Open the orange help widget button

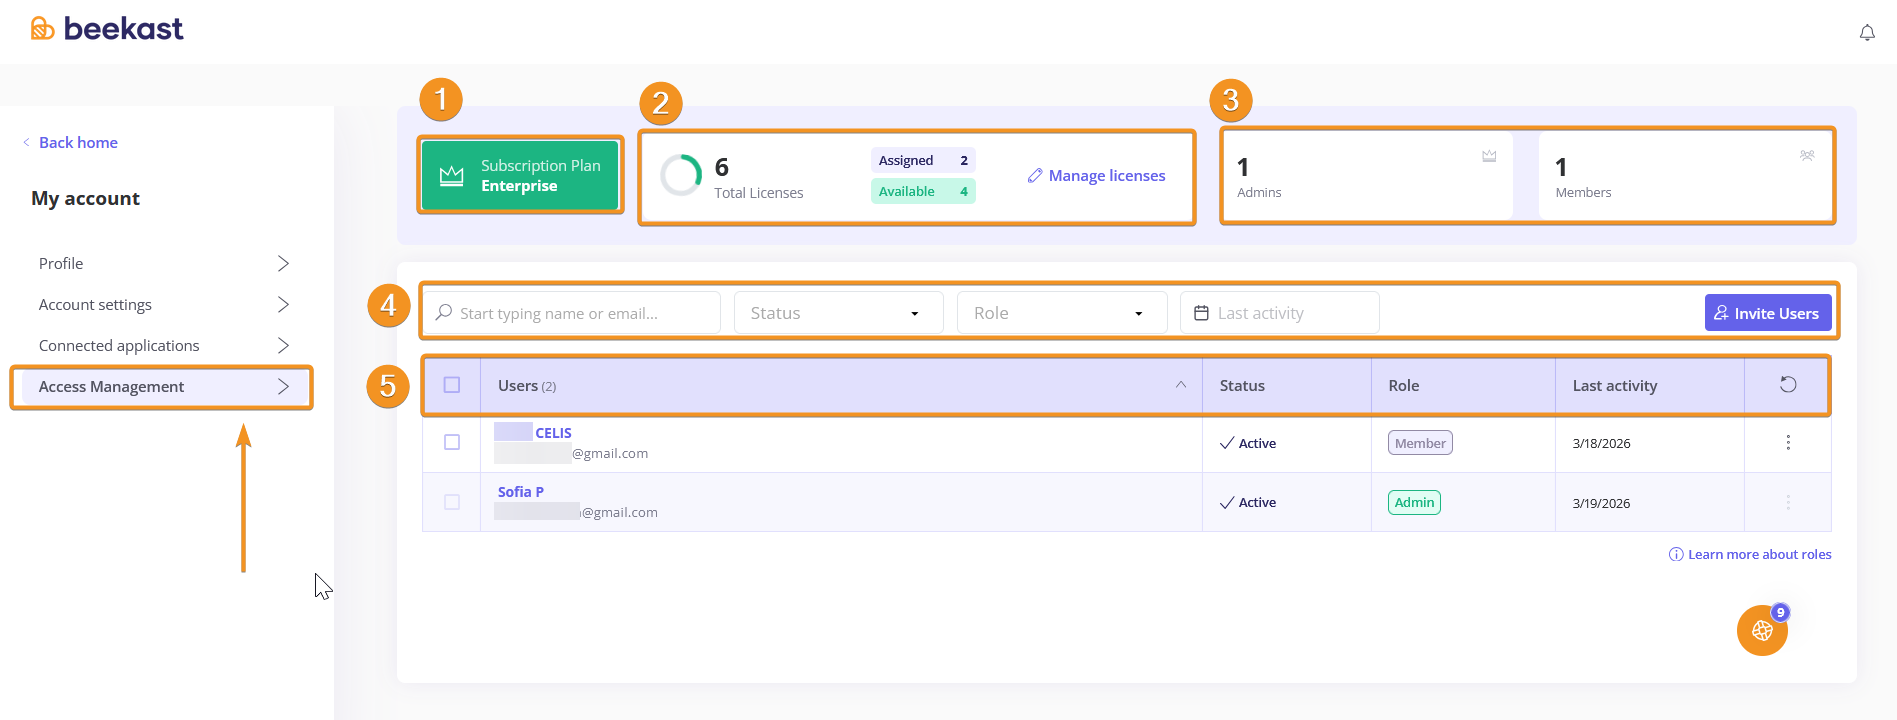point(1762,631)
